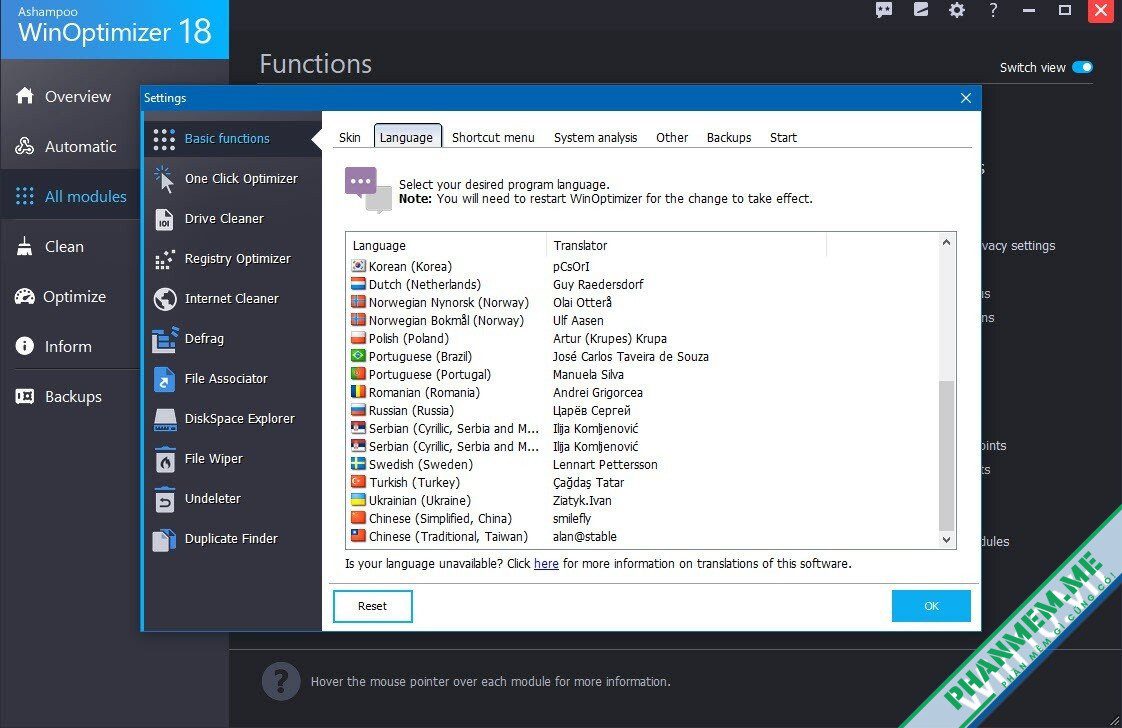Sort by the Language column header

[447, 246]
